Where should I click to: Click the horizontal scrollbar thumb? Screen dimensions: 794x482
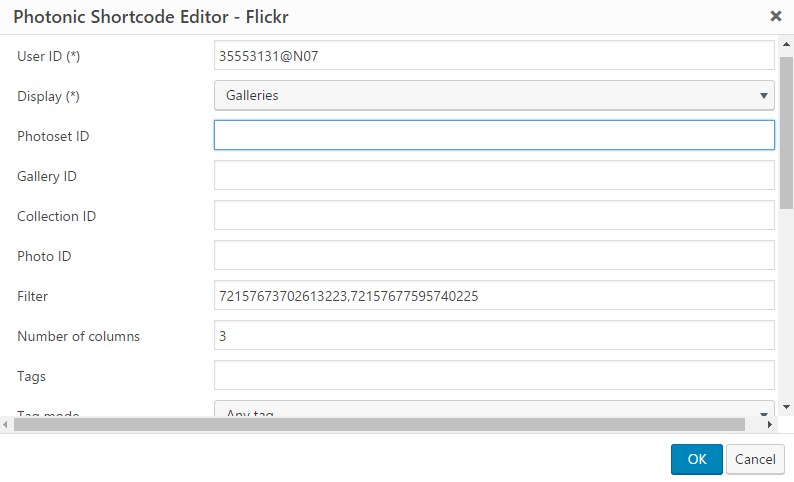pos(380,424)
